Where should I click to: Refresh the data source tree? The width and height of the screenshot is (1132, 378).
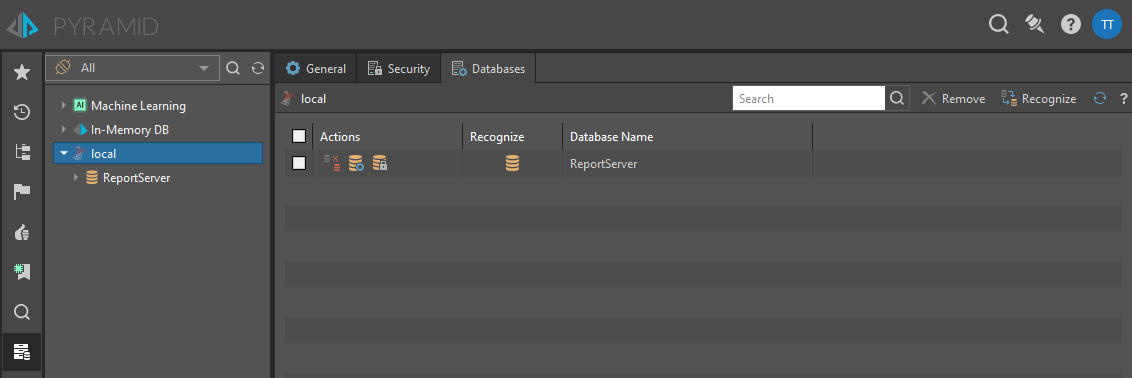point(258,68)
